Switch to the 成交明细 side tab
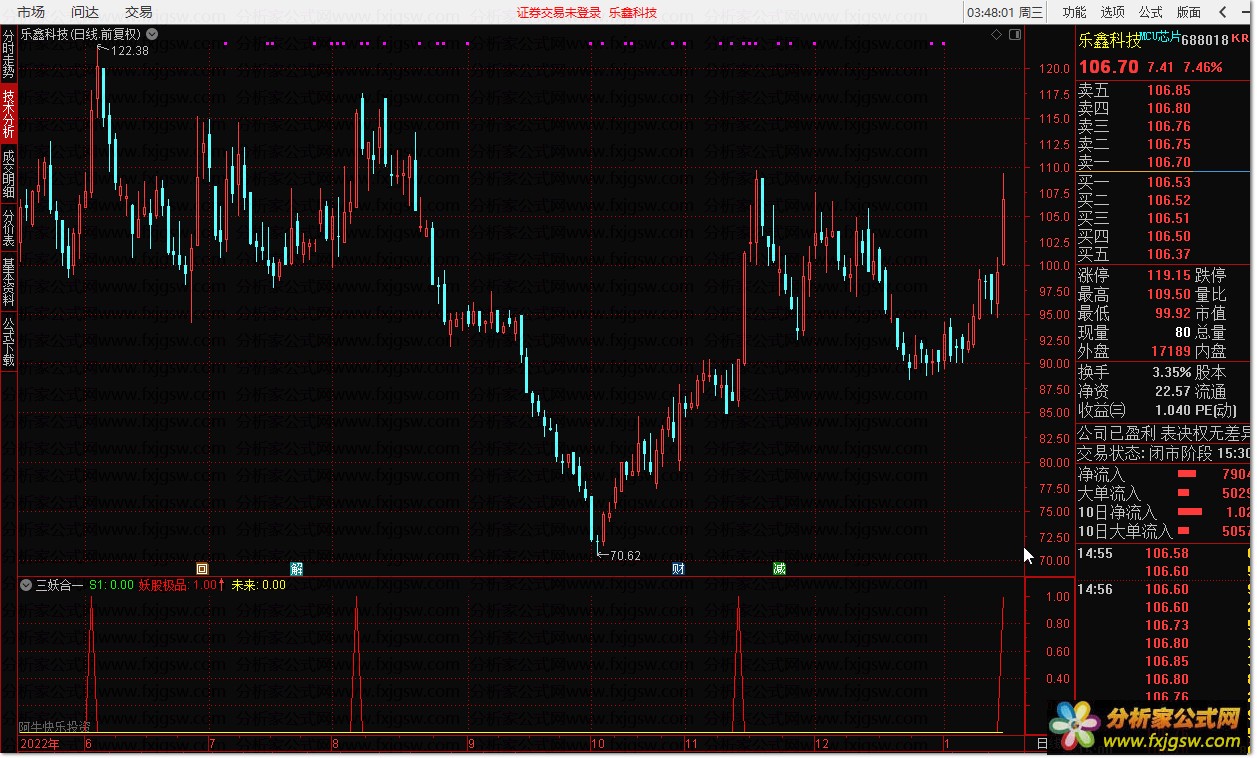Image resolution: width=1257 pixels, height=758 pixels. tap(8, 174)
